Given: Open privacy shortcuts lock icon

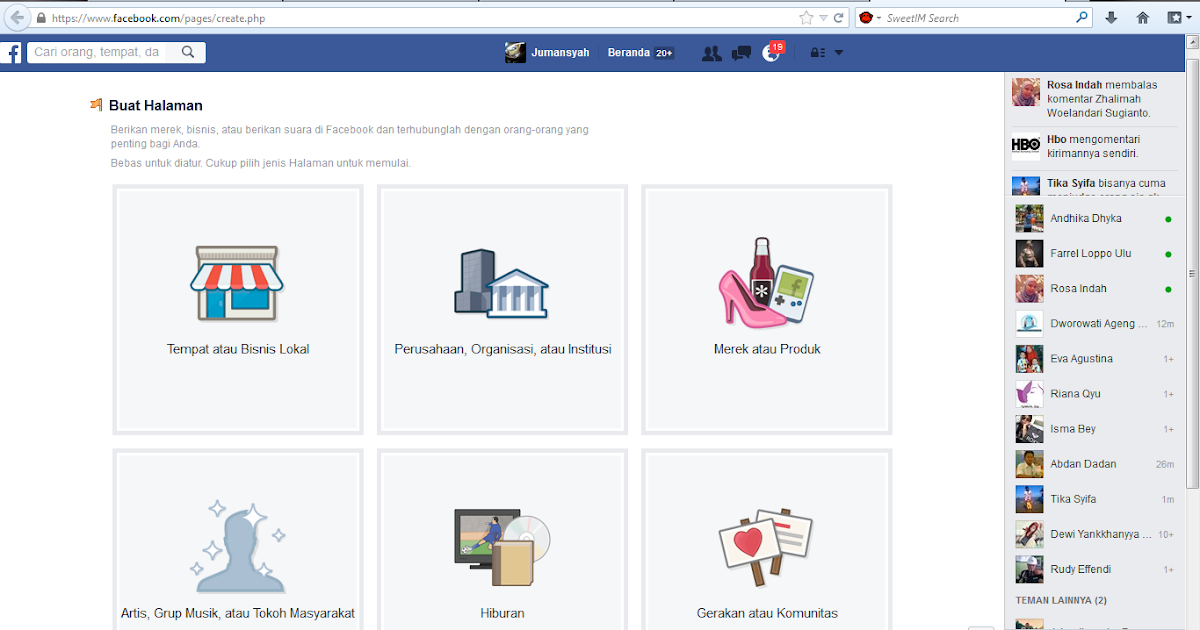Looking at the screenshot, I should tap(818, 53).
